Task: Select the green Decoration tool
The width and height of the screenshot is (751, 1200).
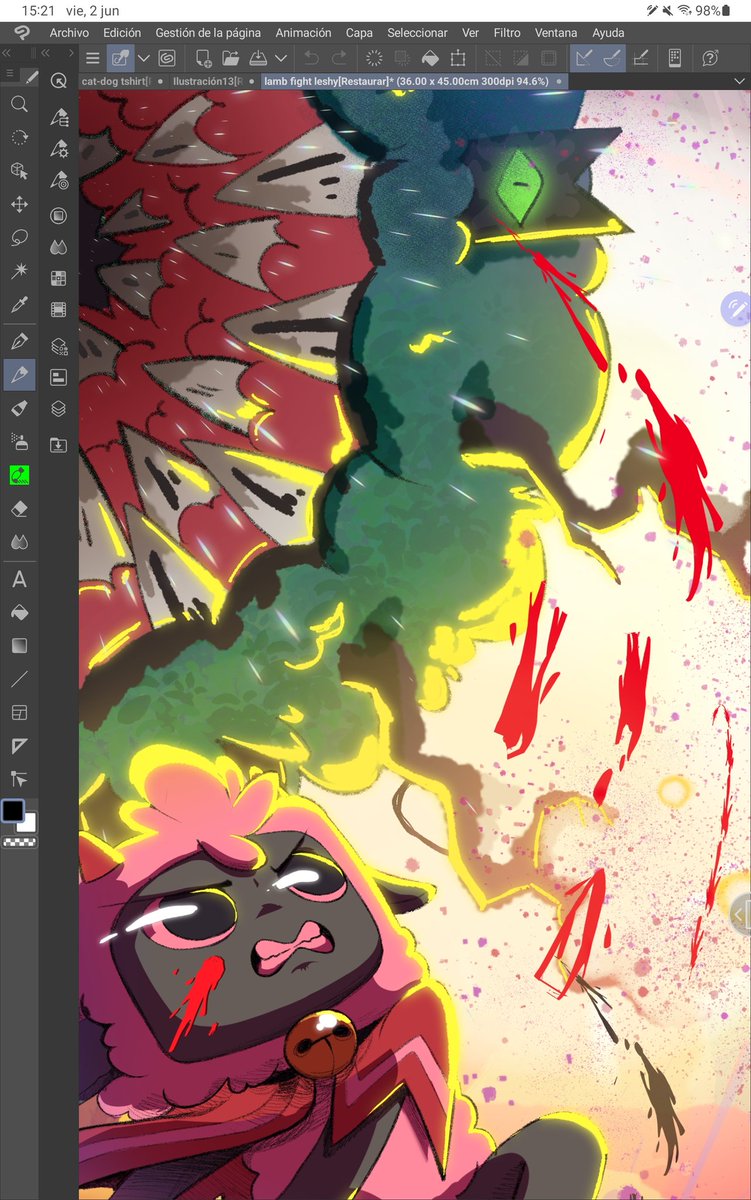Action: 19,475
